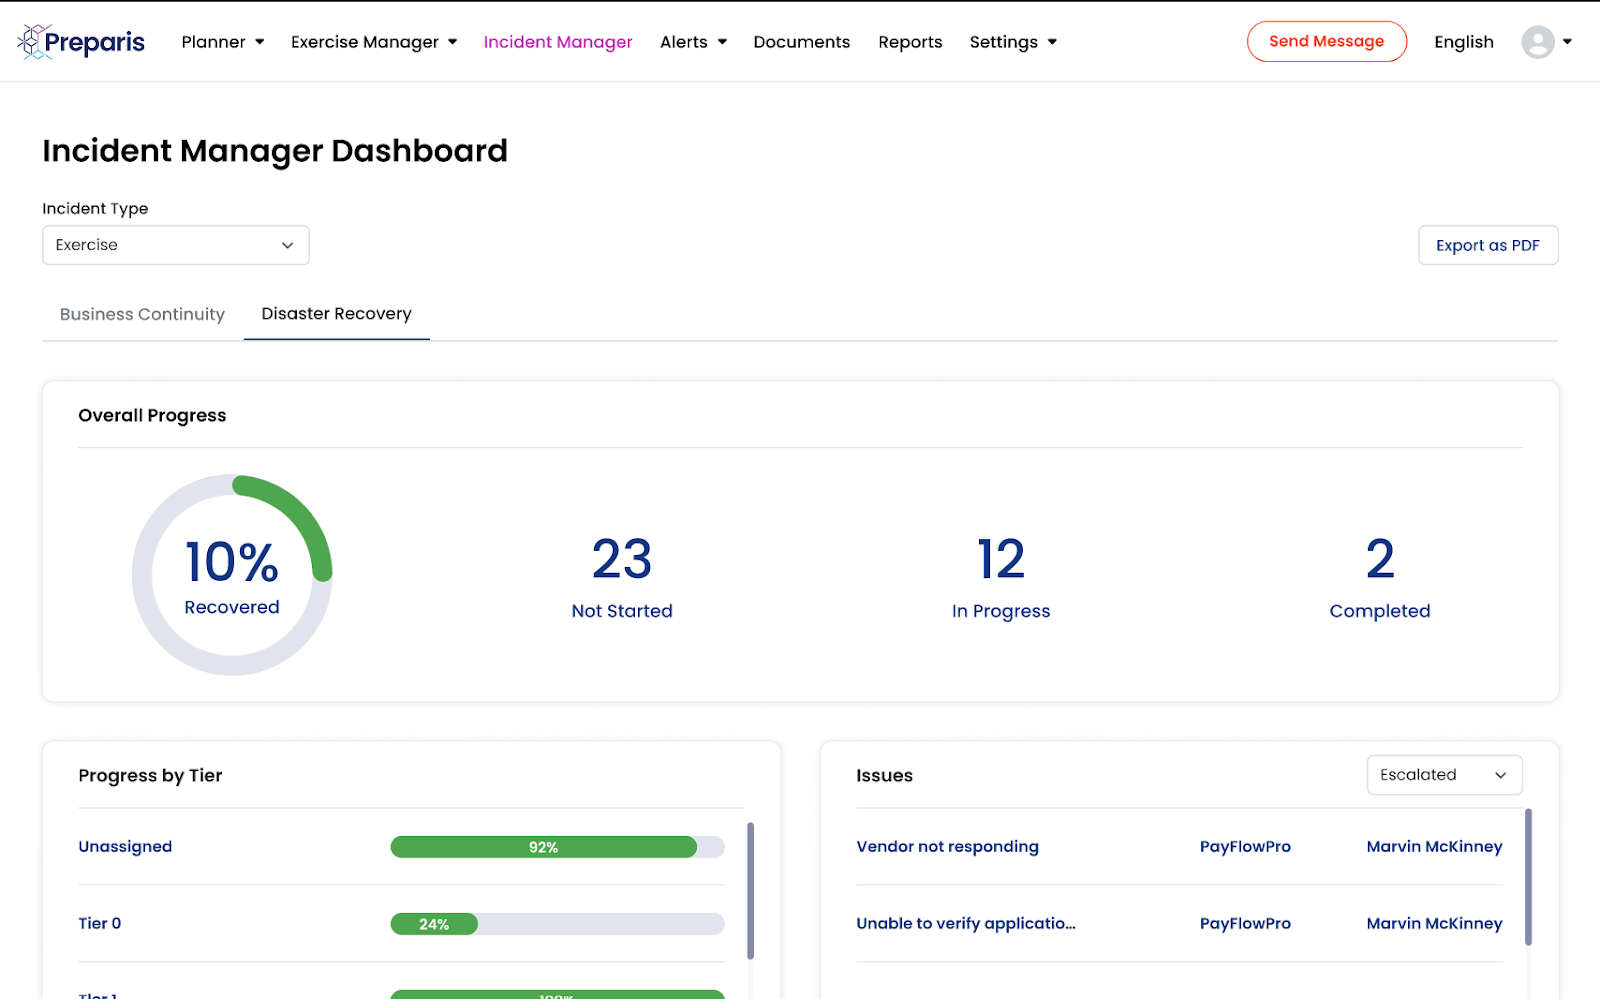Click the Tier 0 24% progress bar
The height and width of the screenshot is (999, 1600).
[x=557, y=924]
